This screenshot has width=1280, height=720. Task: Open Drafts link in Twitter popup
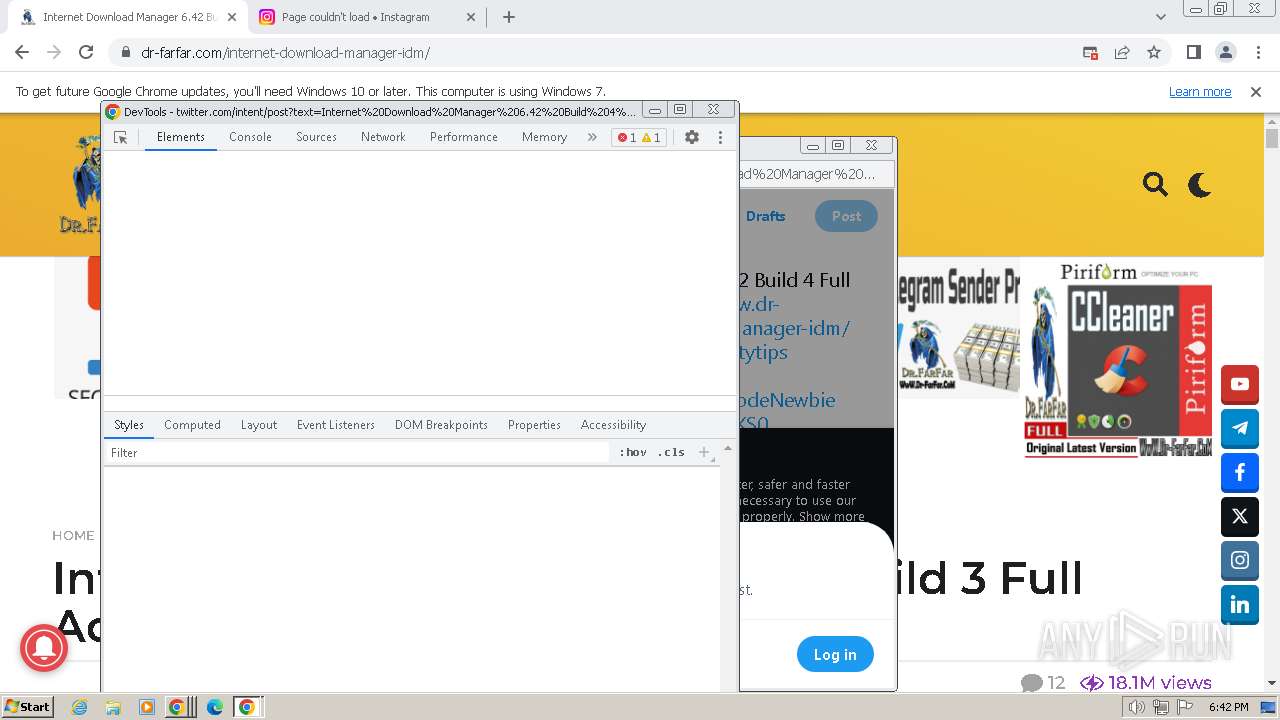(x=765, y=216)
